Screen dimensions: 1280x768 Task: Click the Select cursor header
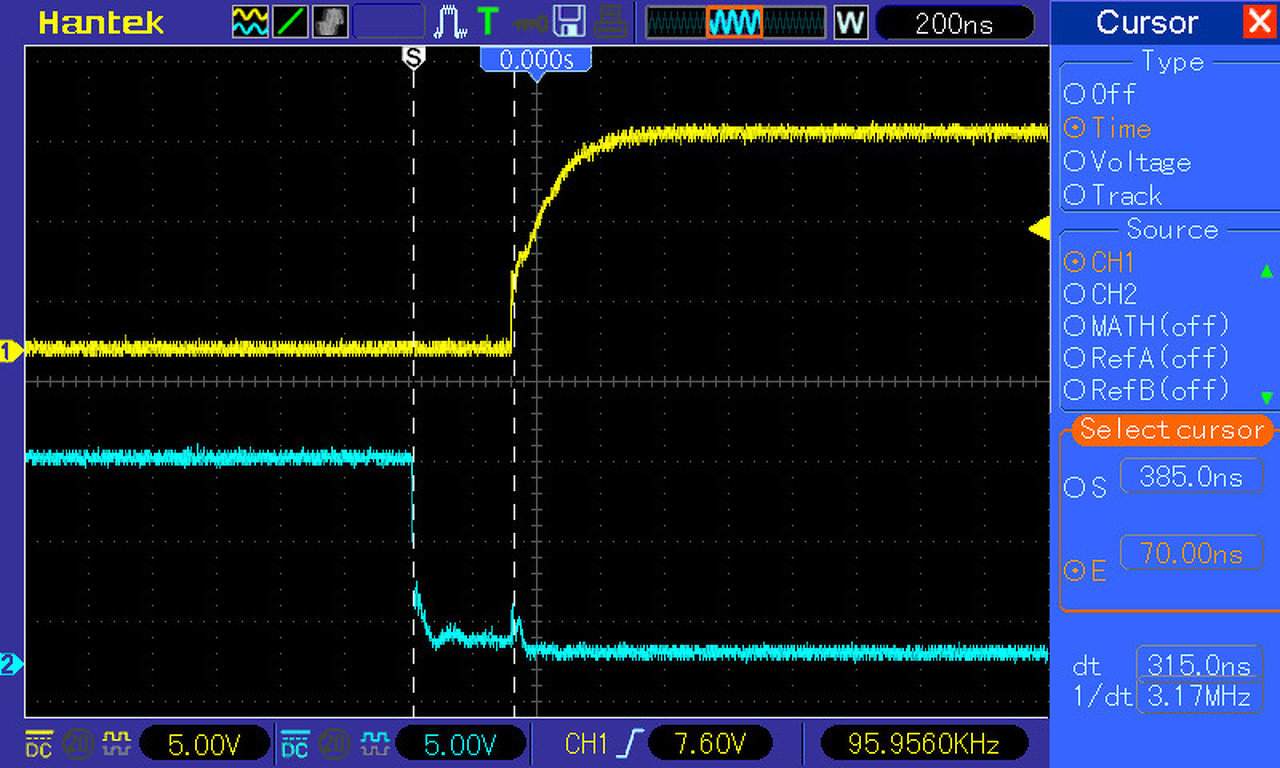1172,430
